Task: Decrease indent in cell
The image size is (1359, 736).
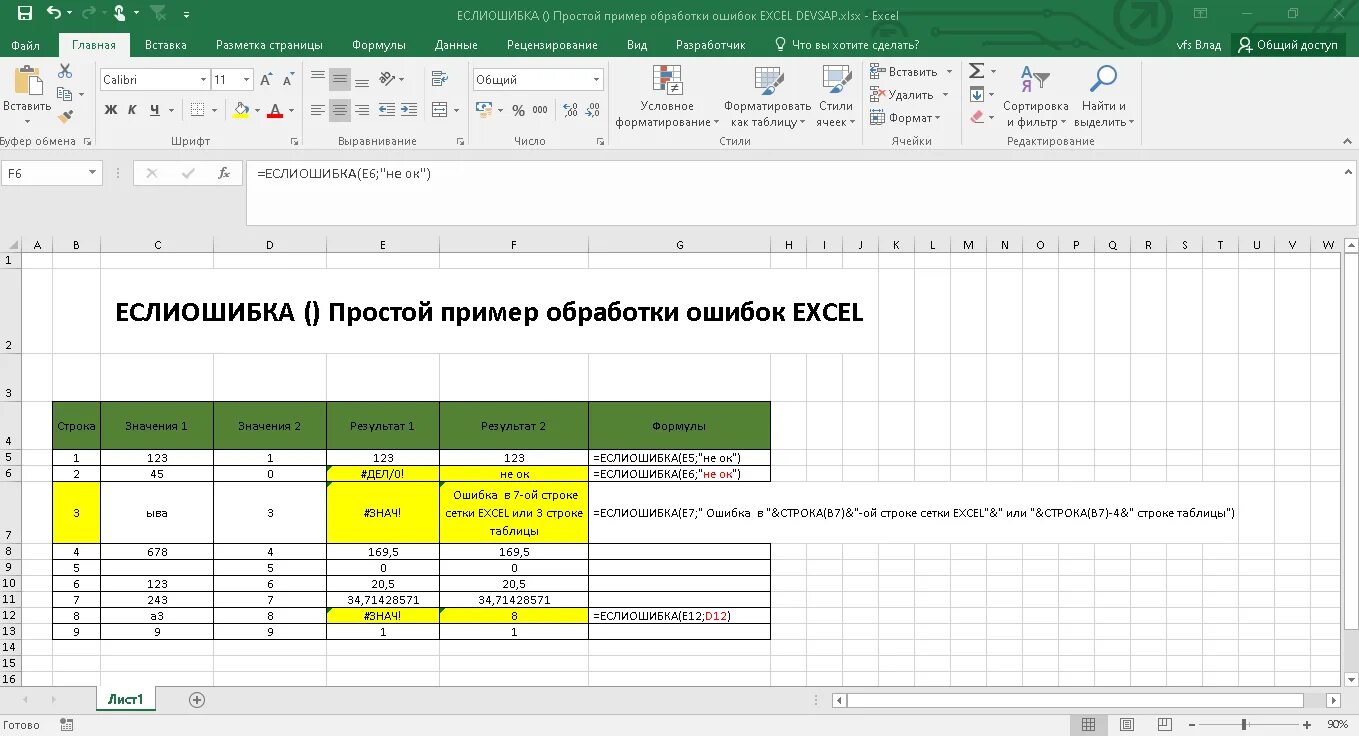Action: pos(386,110)
